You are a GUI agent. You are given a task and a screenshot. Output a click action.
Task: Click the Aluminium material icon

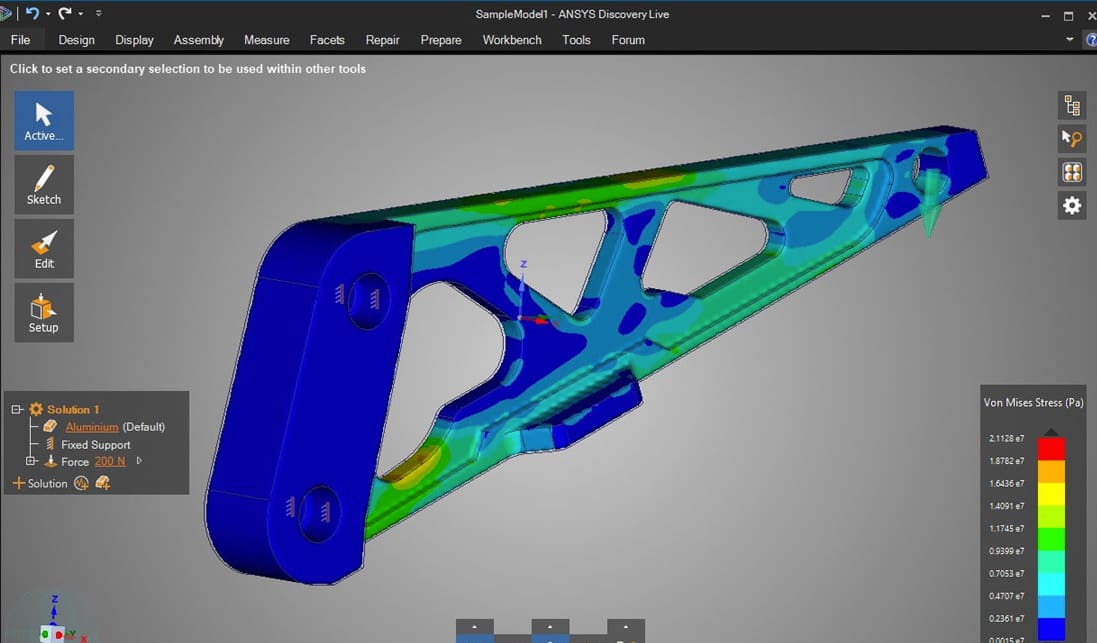coord(50,426)
